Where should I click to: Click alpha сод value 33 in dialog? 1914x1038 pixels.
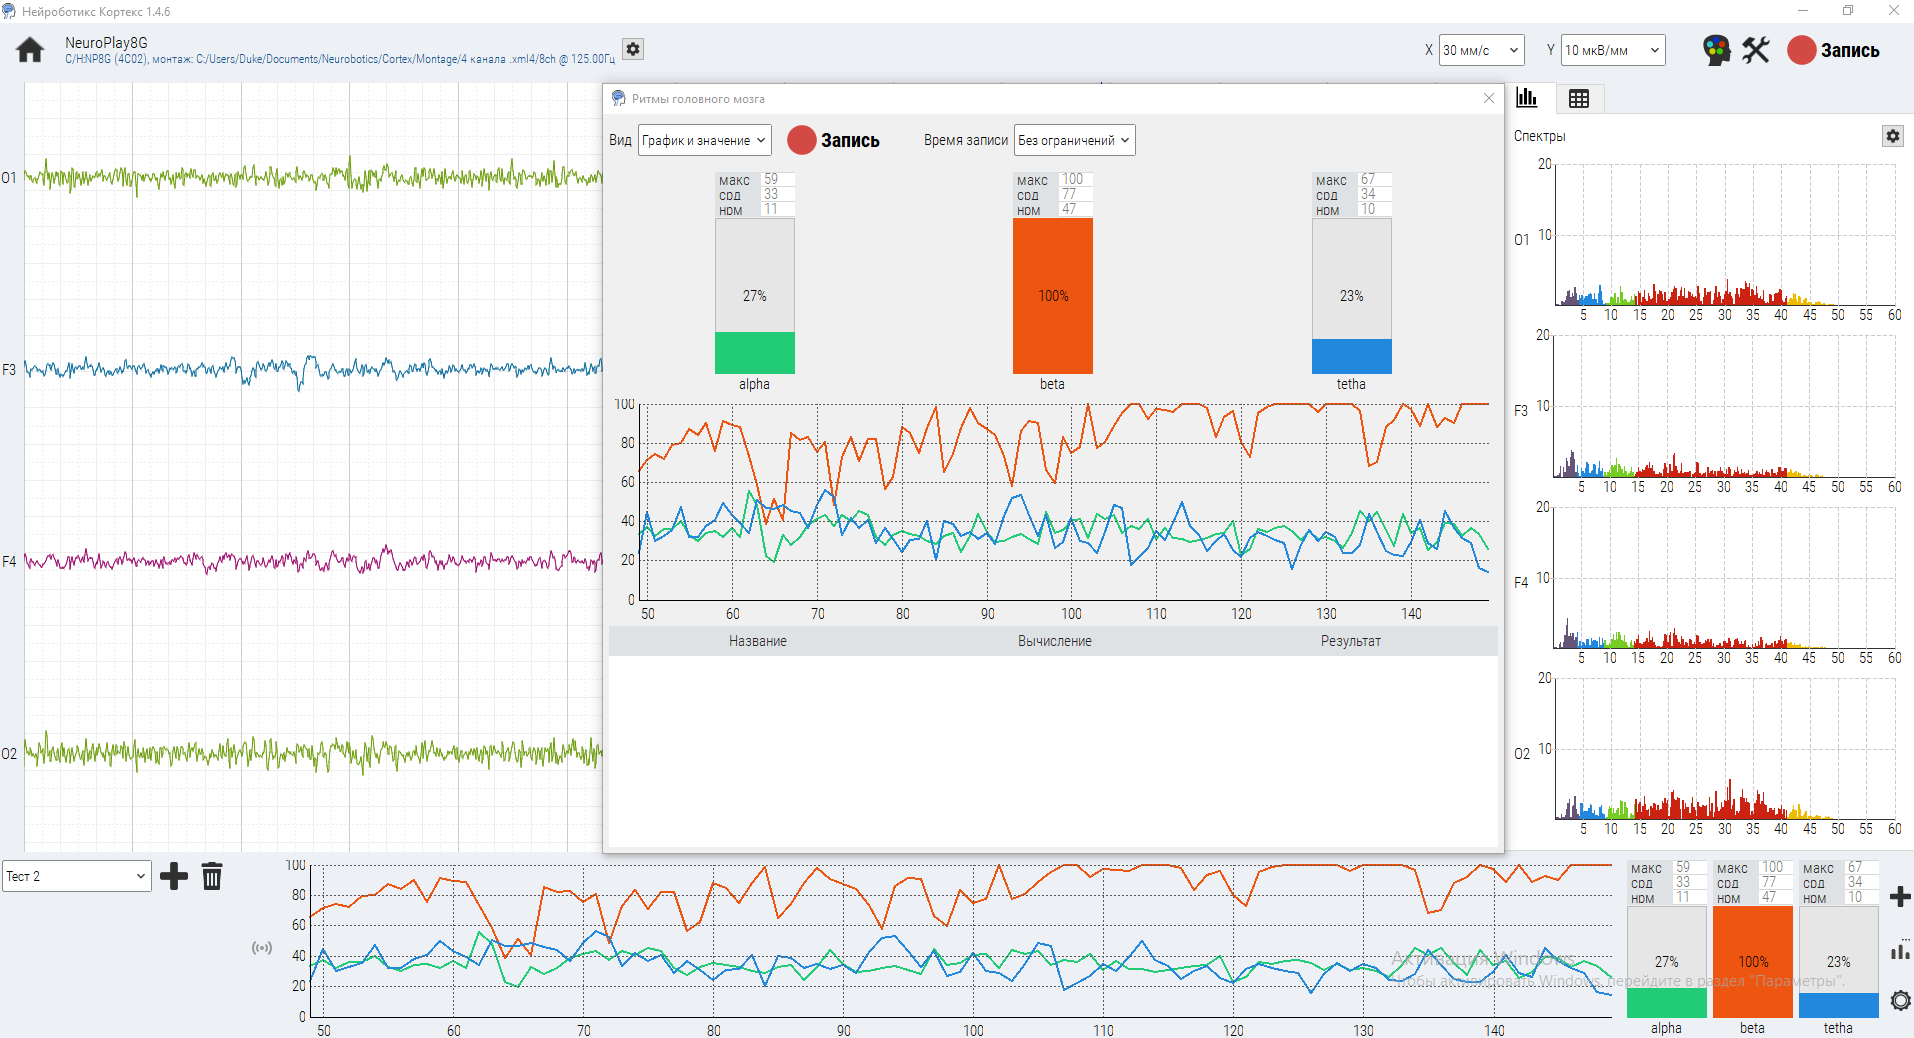(x=778, y=195)
